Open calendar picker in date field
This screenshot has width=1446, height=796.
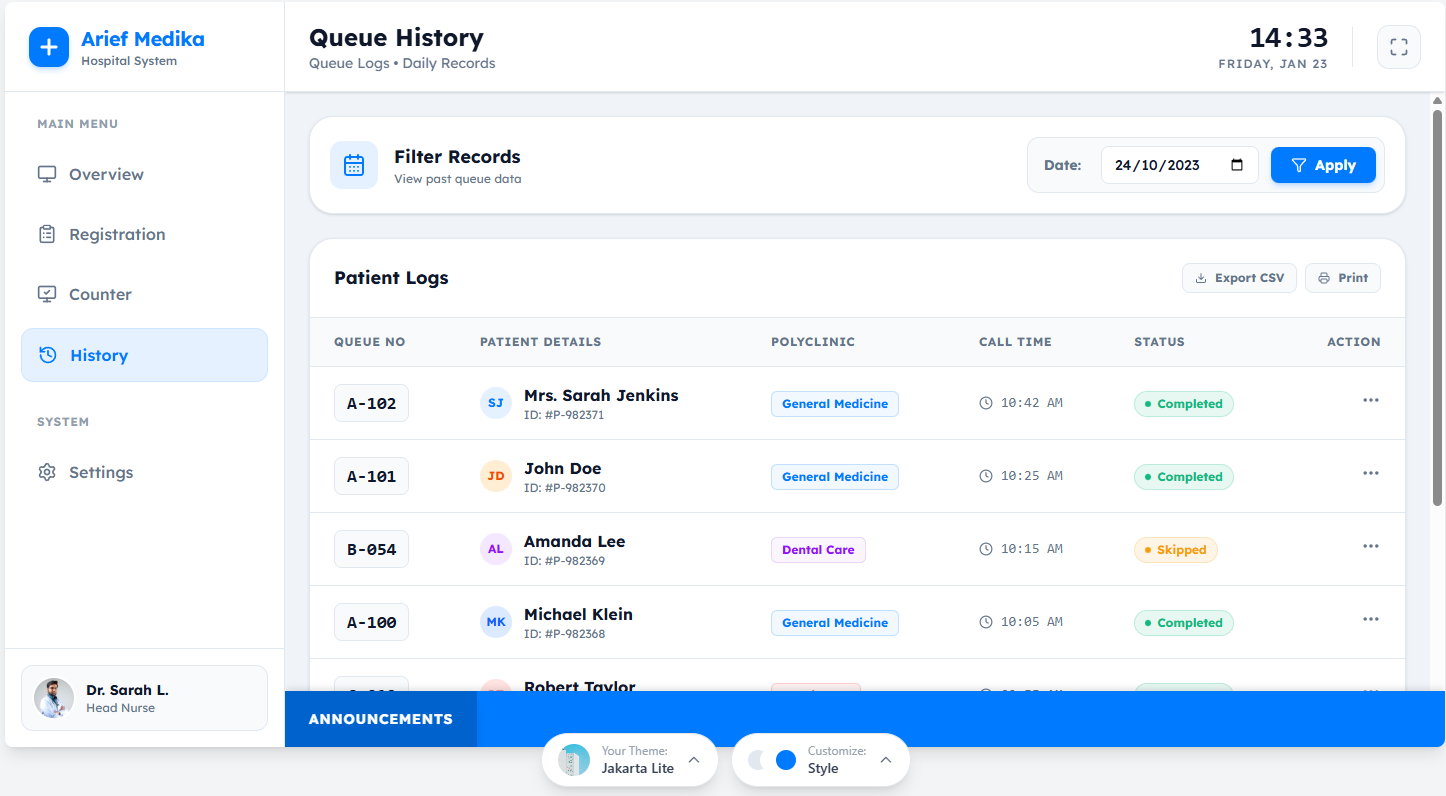[1237, 165]
